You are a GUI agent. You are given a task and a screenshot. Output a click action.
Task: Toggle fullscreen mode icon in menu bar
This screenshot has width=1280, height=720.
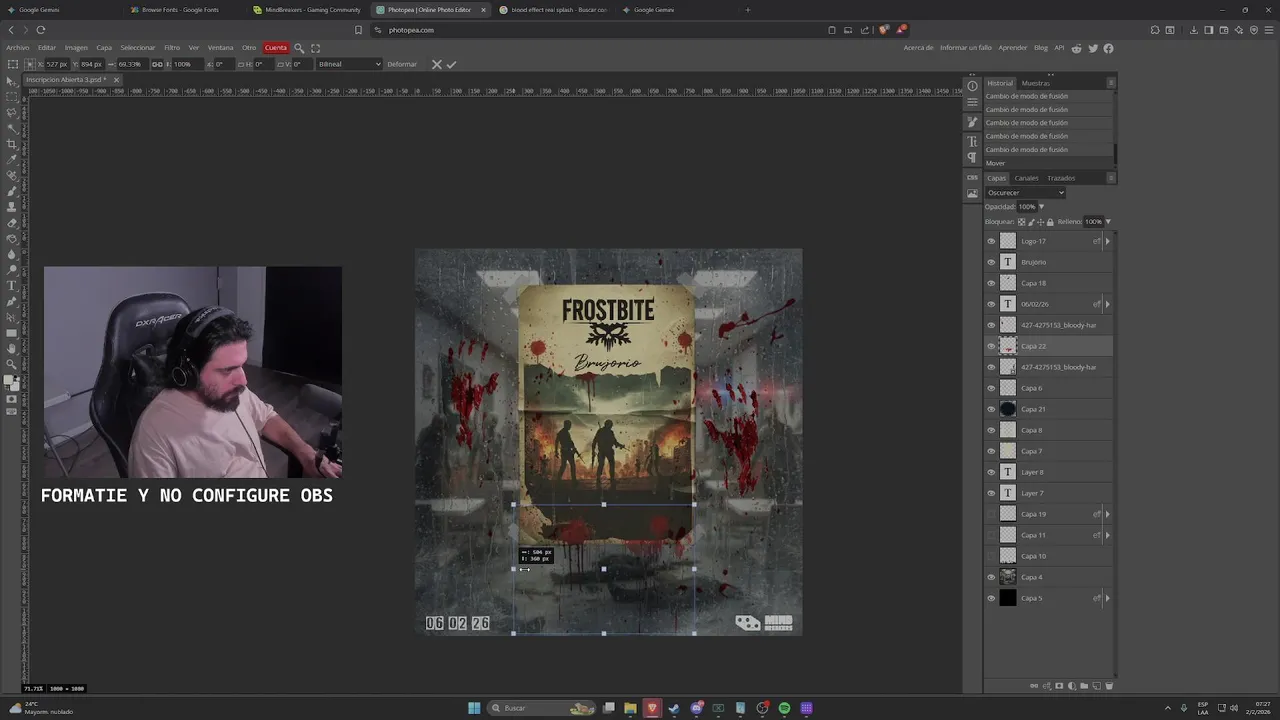pos(316,48)
